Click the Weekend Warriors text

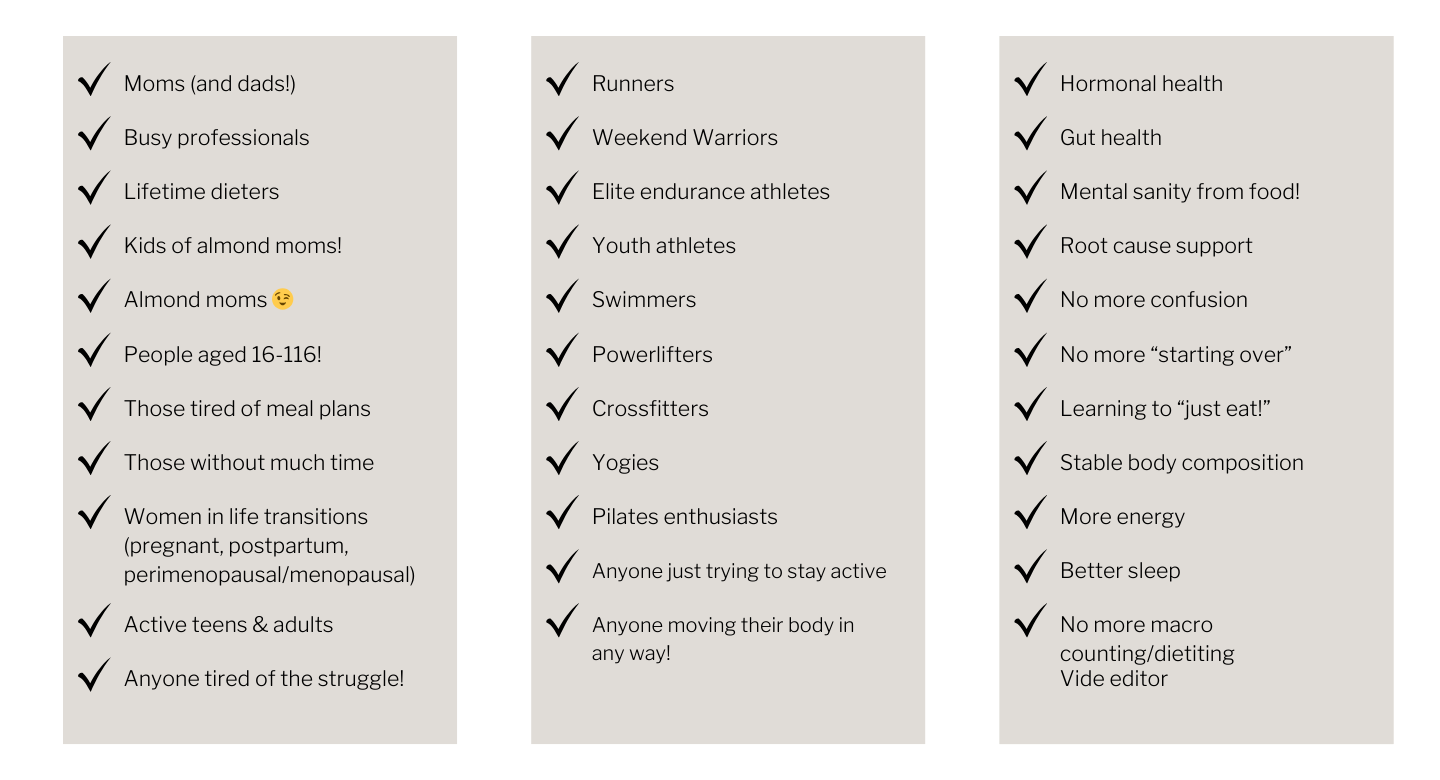coord(685,137)
